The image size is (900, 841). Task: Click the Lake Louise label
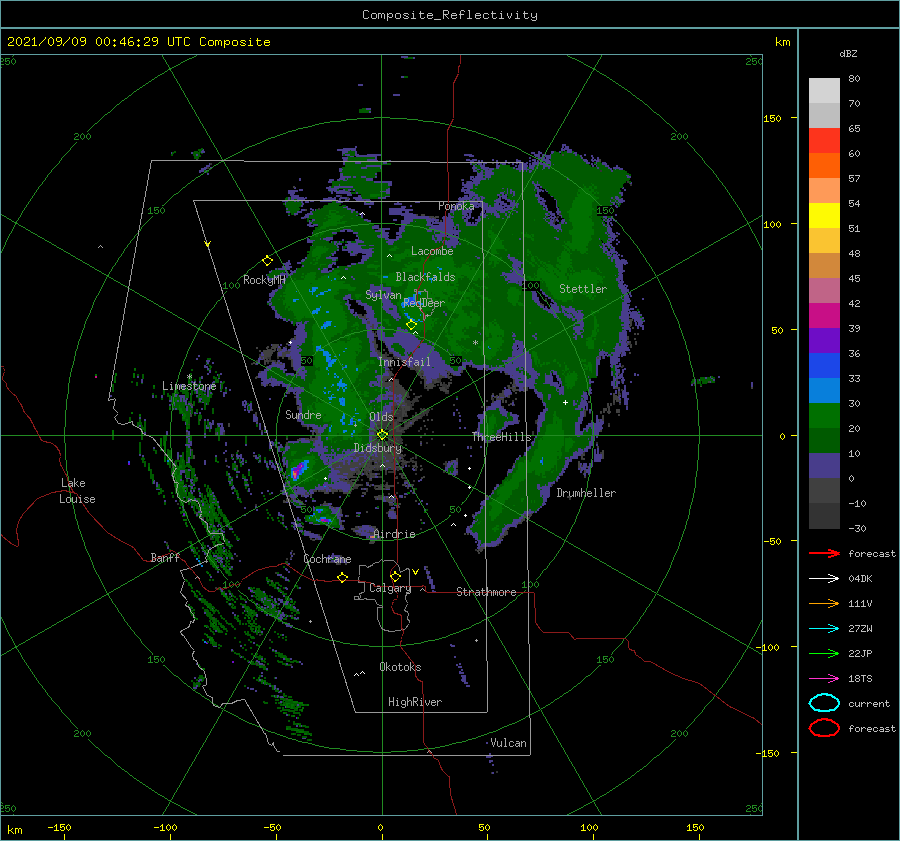point(77,491)
